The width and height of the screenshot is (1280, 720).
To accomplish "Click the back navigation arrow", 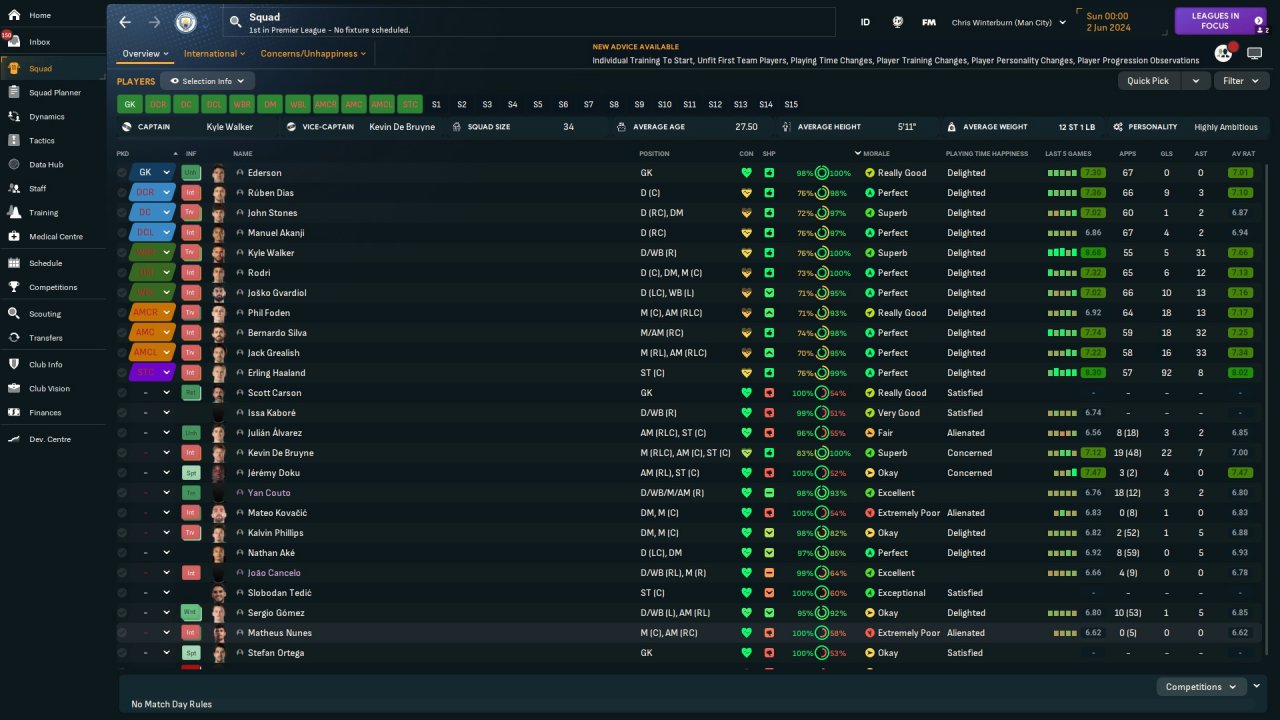I will coord(125,22).
